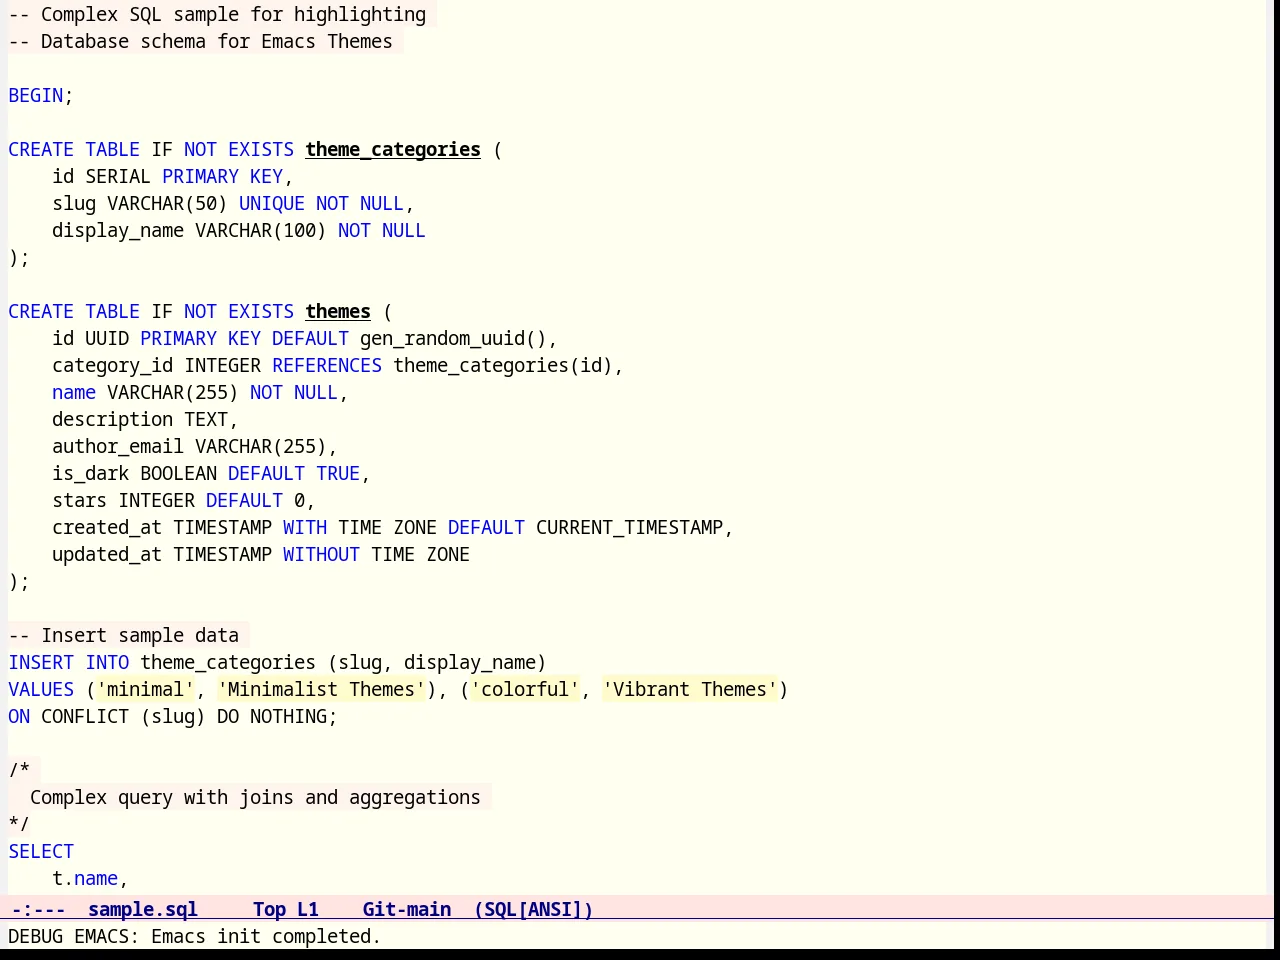Click 'stars' column name

pyautogui.click(x=80, y=500)
